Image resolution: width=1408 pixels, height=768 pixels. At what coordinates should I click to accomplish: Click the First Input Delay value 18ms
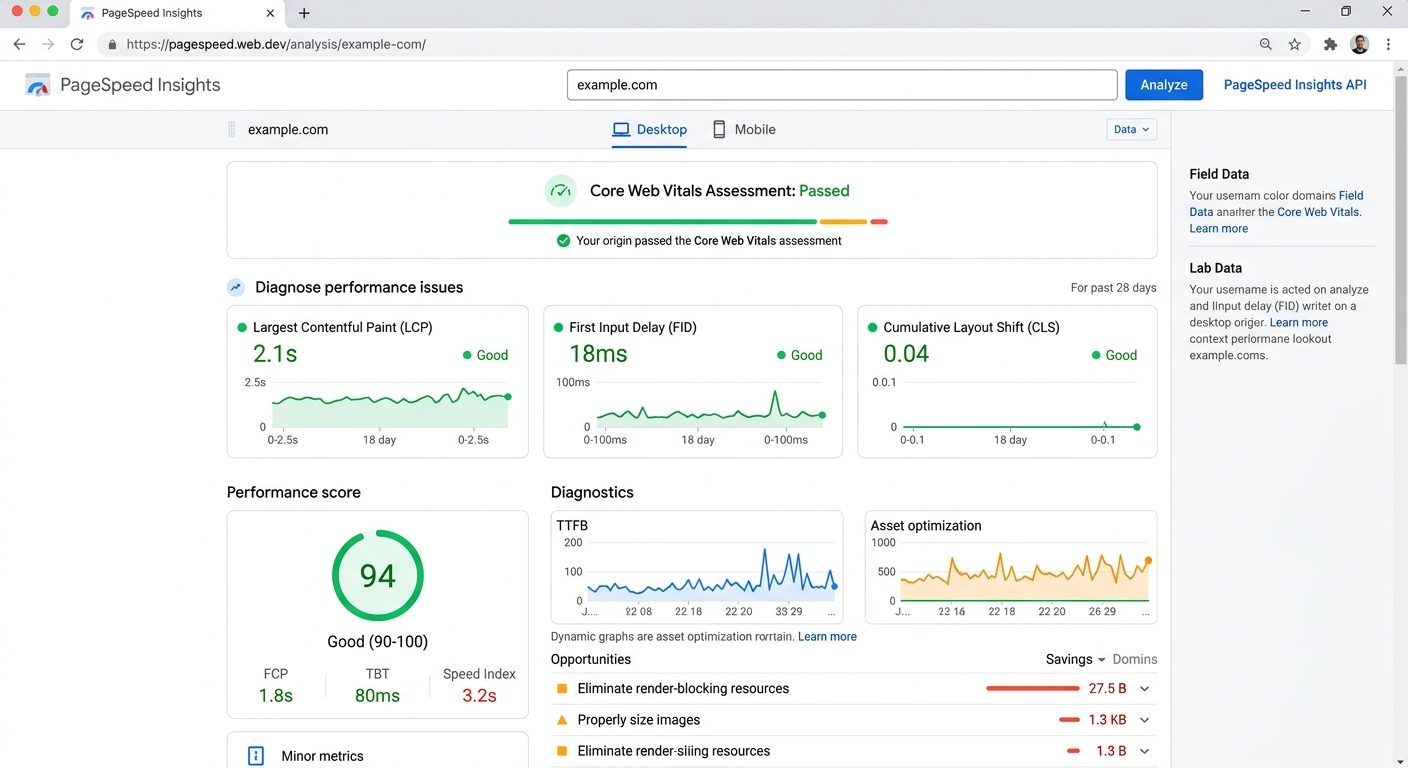[x=598, y=354]
